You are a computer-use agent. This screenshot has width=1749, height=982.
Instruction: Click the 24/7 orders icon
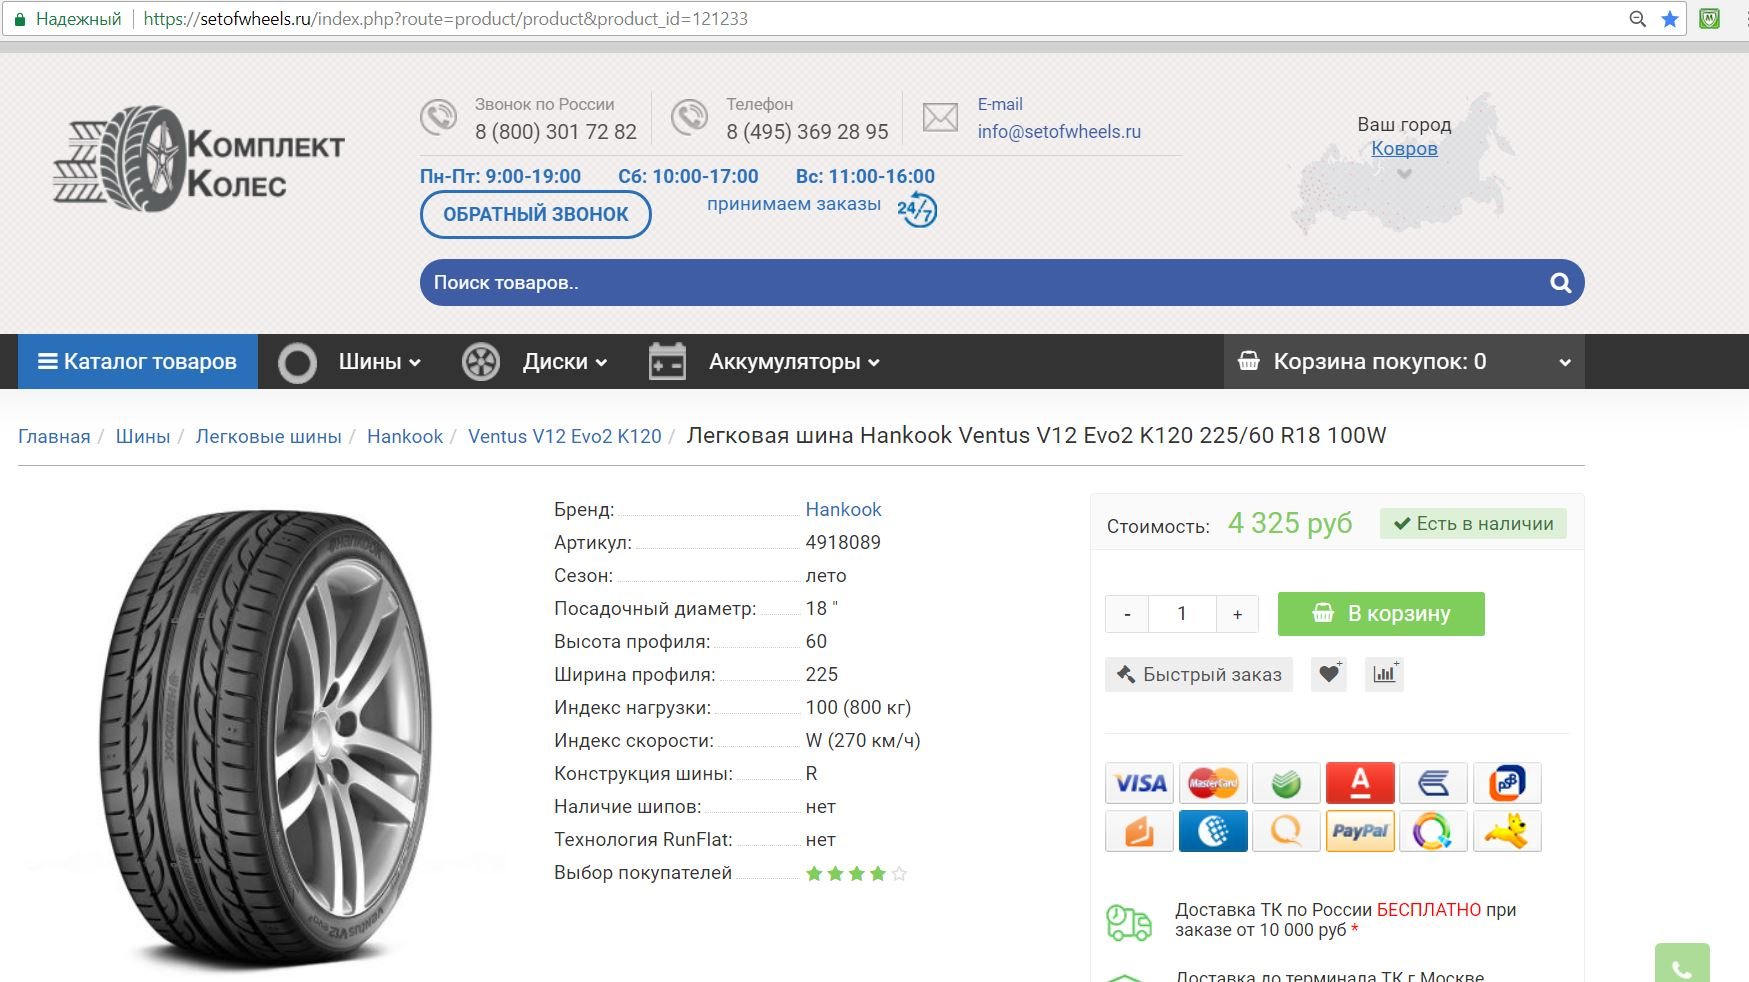pos(917,210)
